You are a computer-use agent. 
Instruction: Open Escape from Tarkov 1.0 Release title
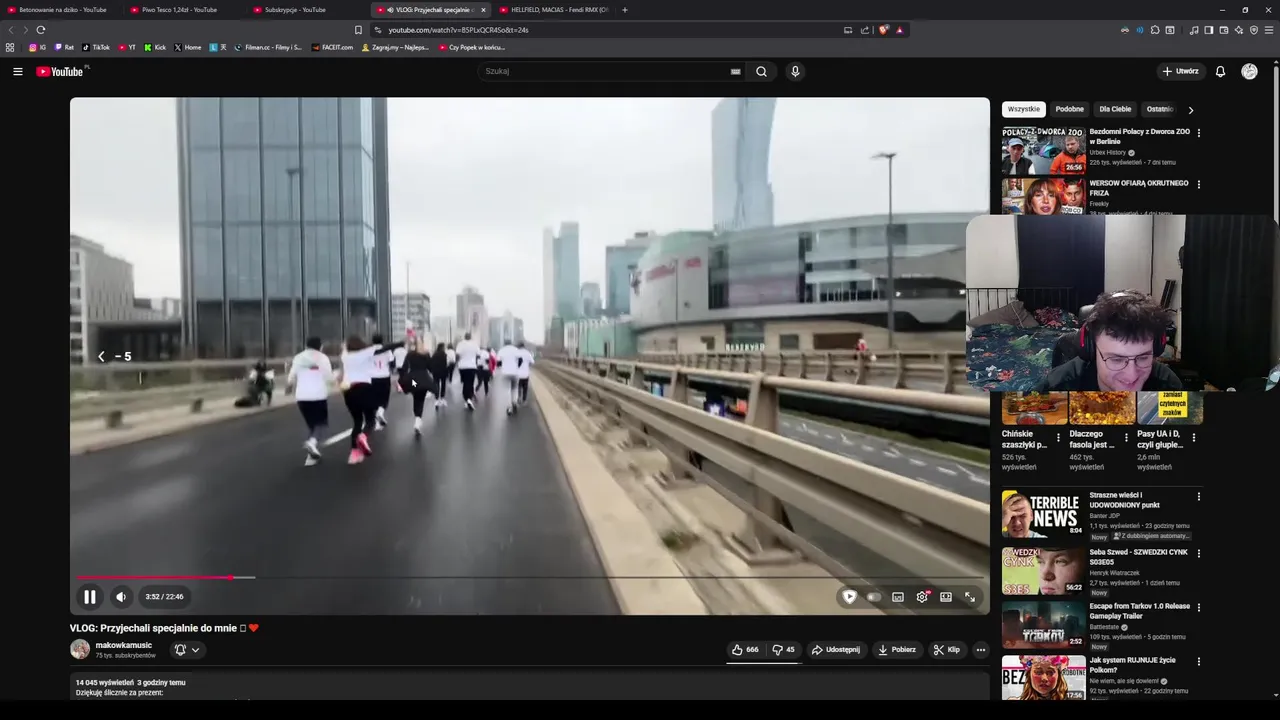point(1139,610)
